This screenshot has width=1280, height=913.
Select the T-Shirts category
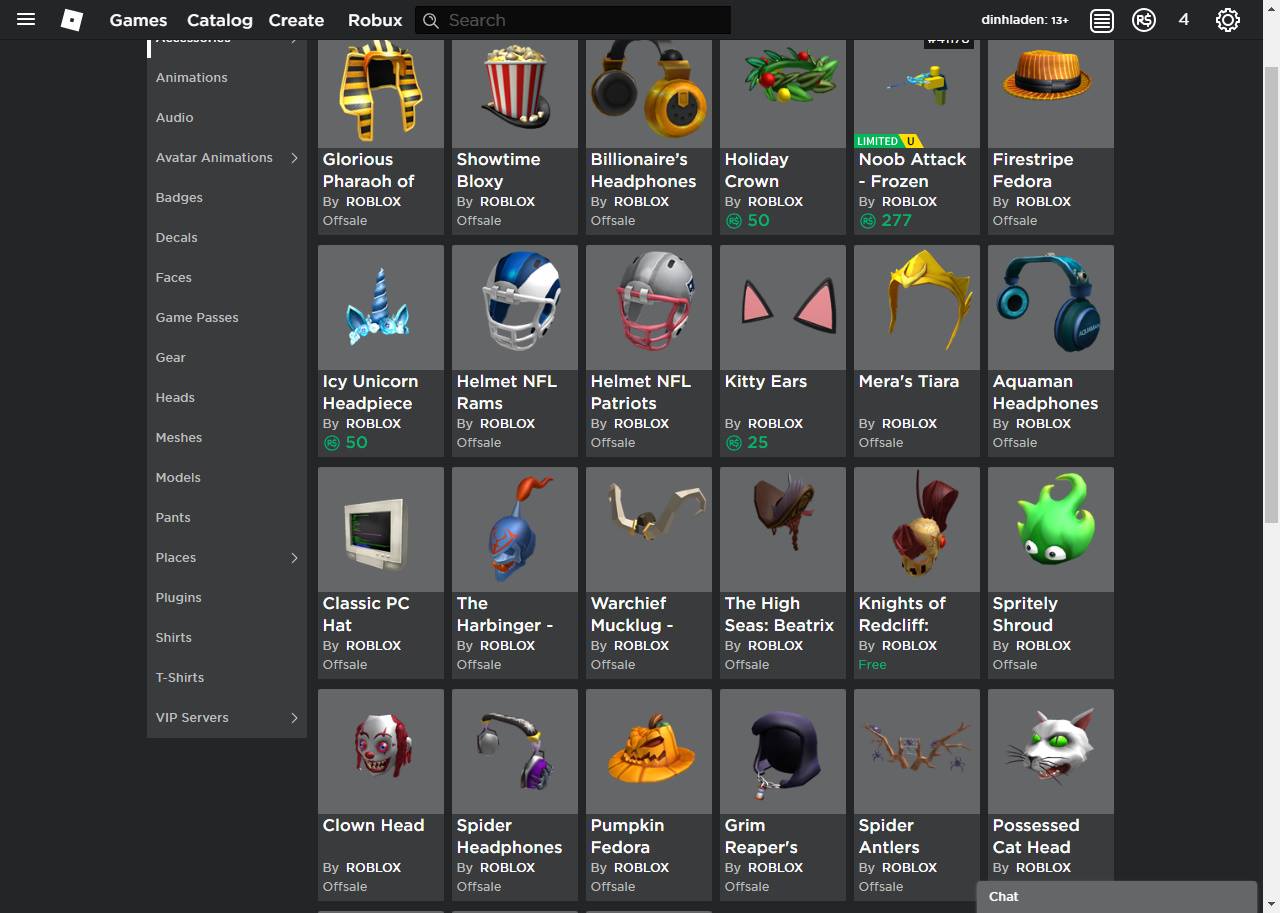pos(180,677)
